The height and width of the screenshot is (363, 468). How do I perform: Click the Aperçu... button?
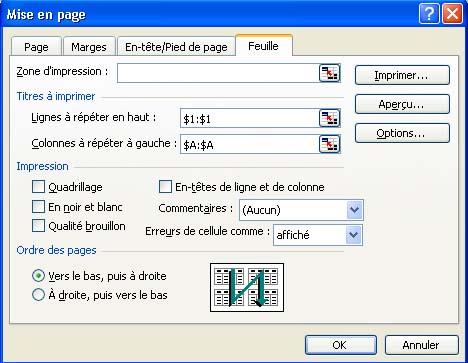click(402, 104)
